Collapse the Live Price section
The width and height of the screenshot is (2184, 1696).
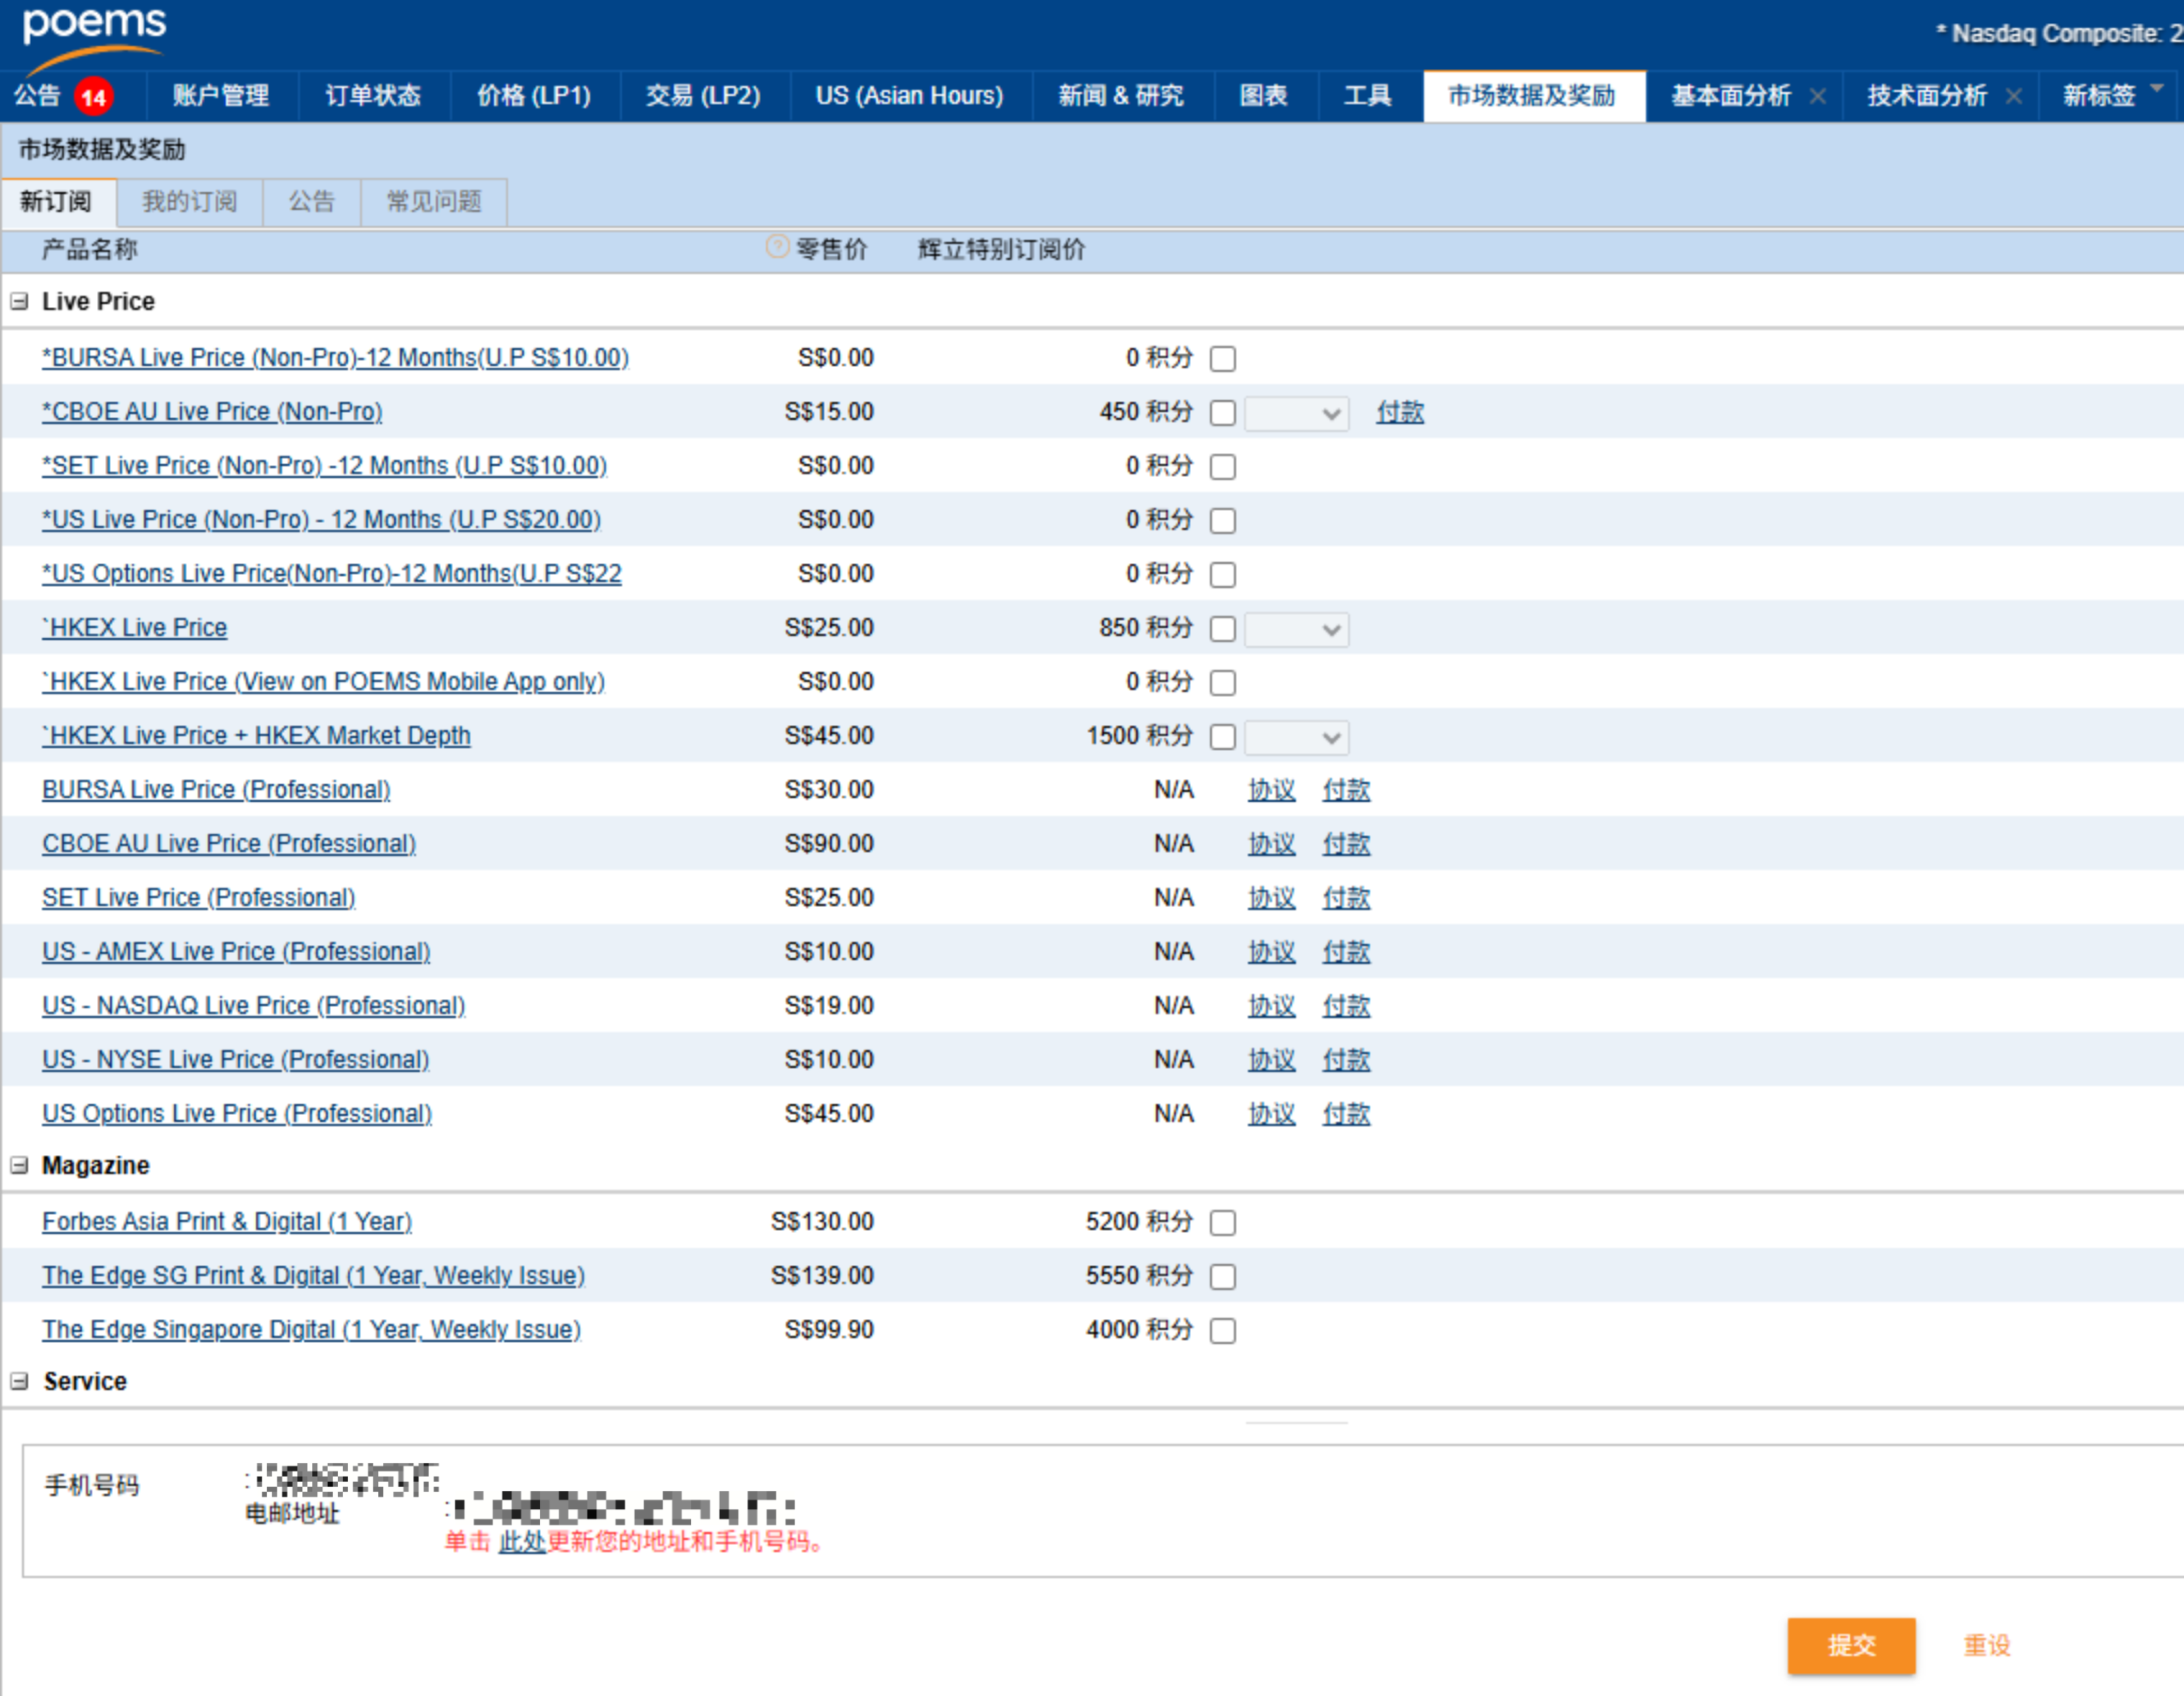[x=19, y=301]
